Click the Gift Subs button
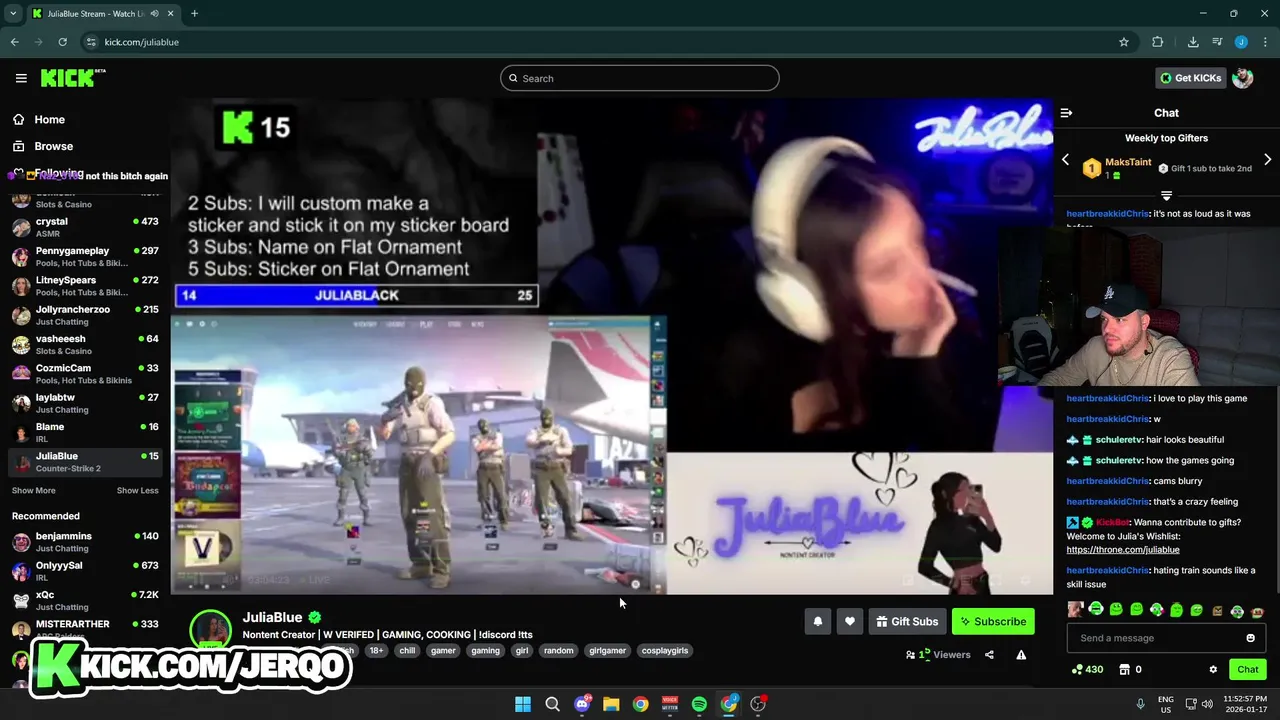The height and width of the screenshot is (720, 1280). [x=907, y=621]
